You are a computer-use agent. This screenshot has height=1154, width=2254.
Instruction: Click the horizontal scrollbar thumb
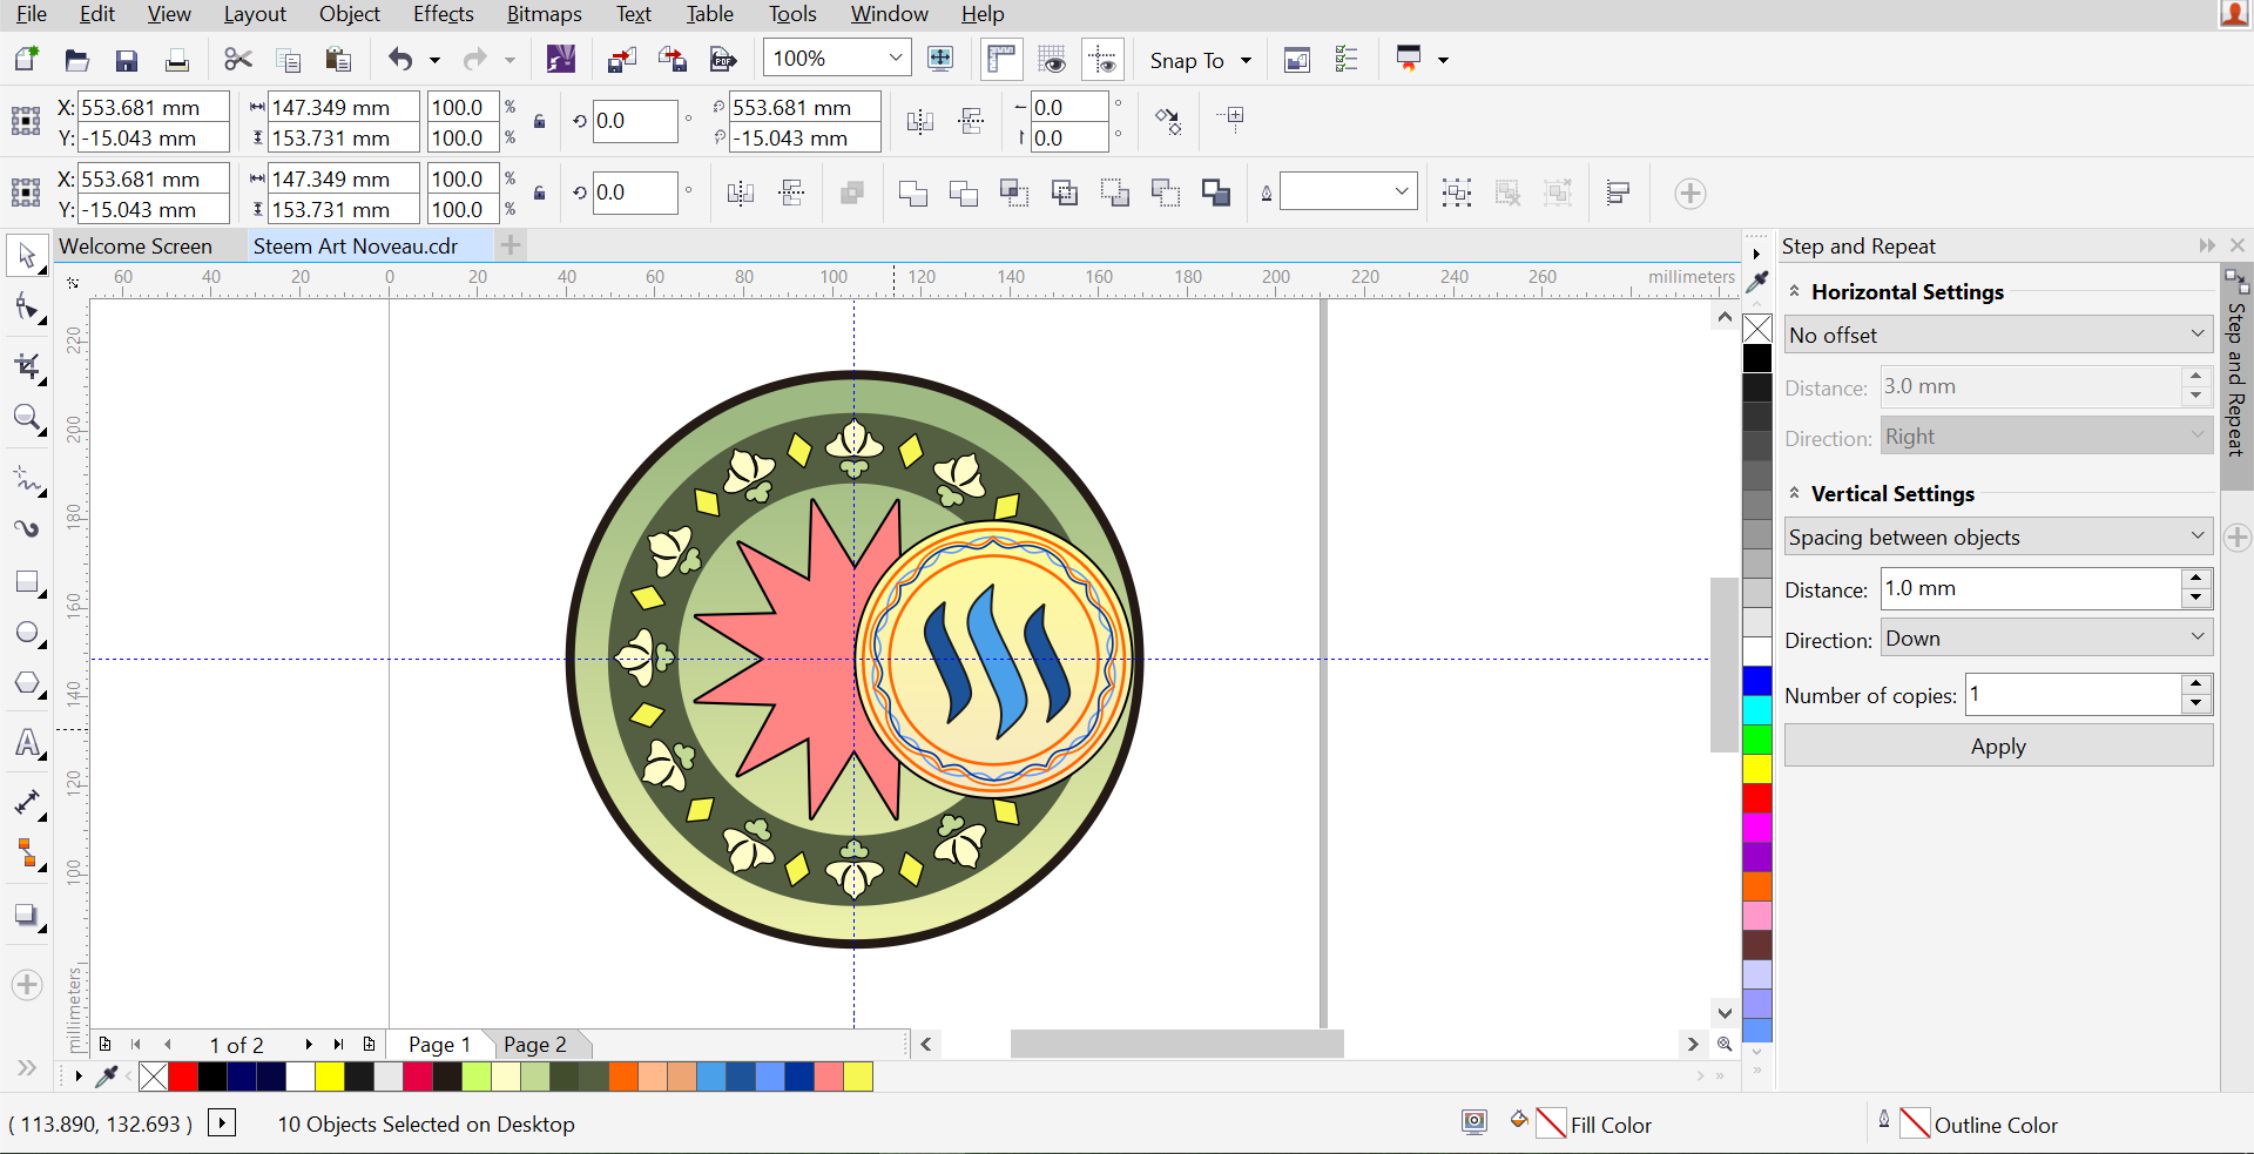coord(1177,1044)
